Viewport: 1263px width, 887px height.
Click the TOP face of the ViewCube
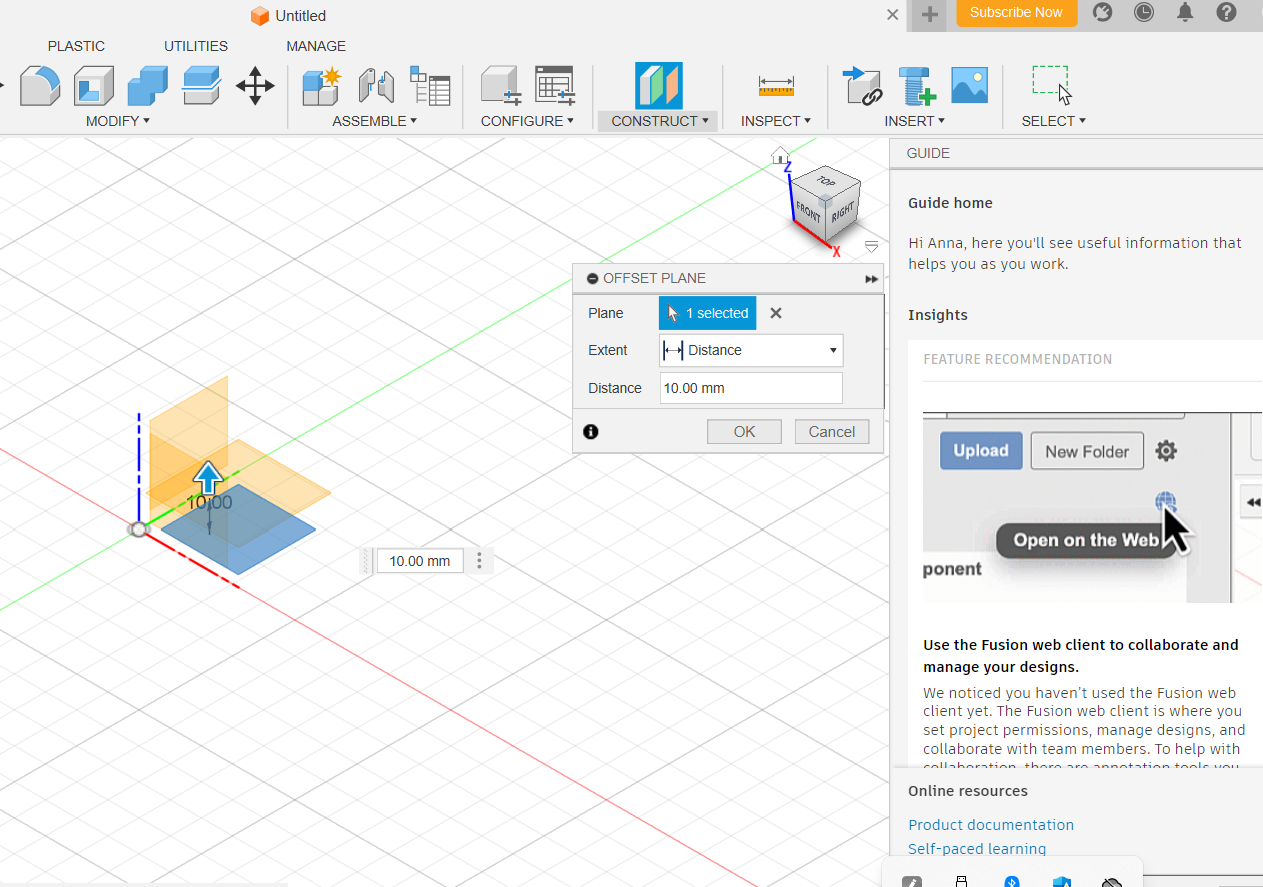click(826, 182)
